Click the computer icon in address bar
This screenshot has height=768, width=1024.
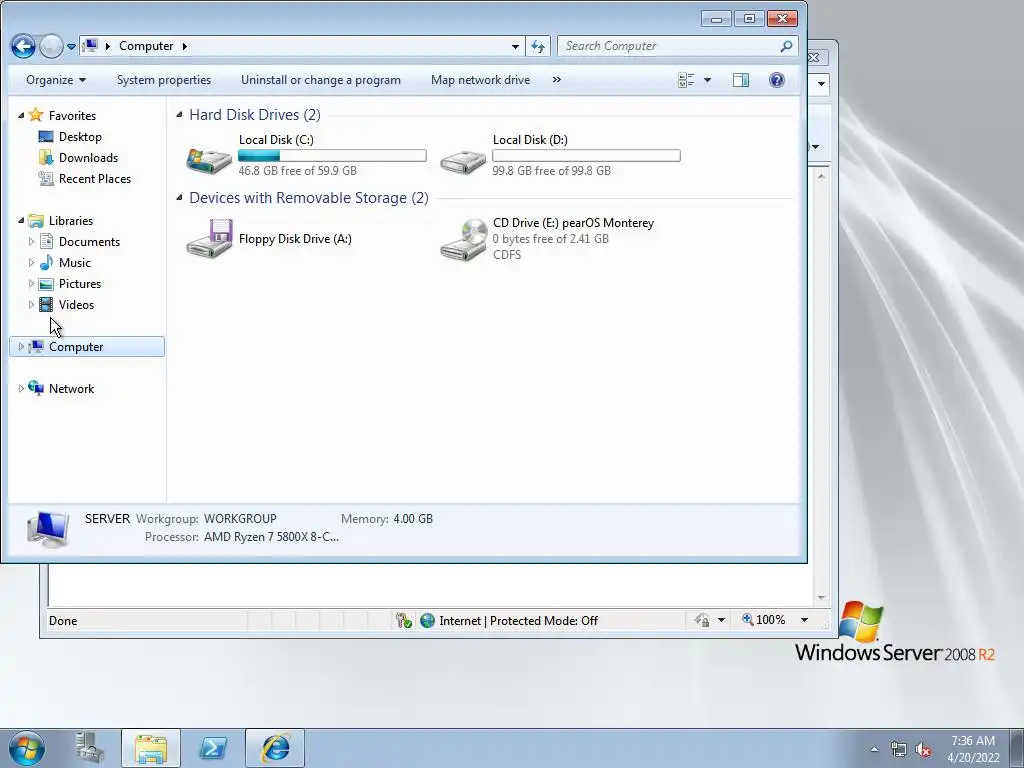coord(90,46)
